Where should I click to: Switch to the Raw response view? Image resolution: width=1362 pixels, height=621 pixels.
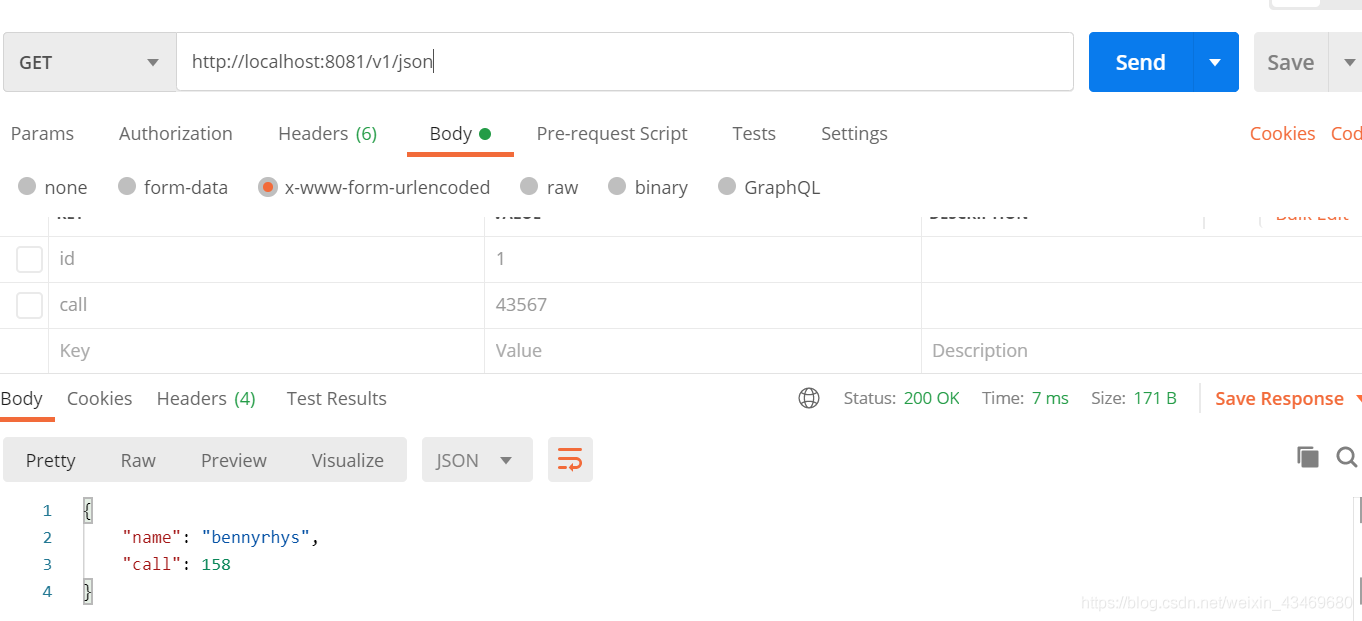click(137, 459)
